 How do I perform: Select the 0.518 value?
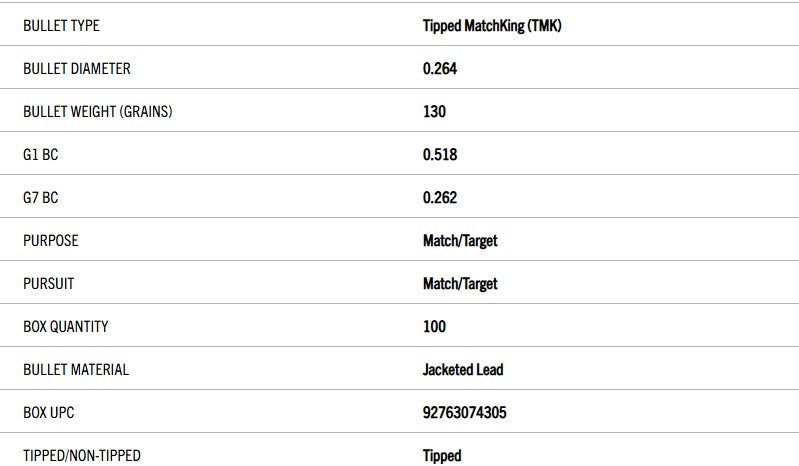coord(440,155)
